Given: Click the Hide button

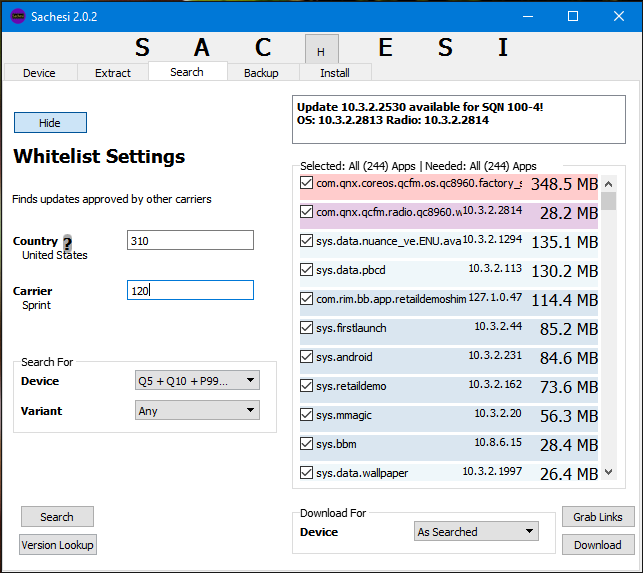Looking at the screenshot, I should tap(50, 123).
